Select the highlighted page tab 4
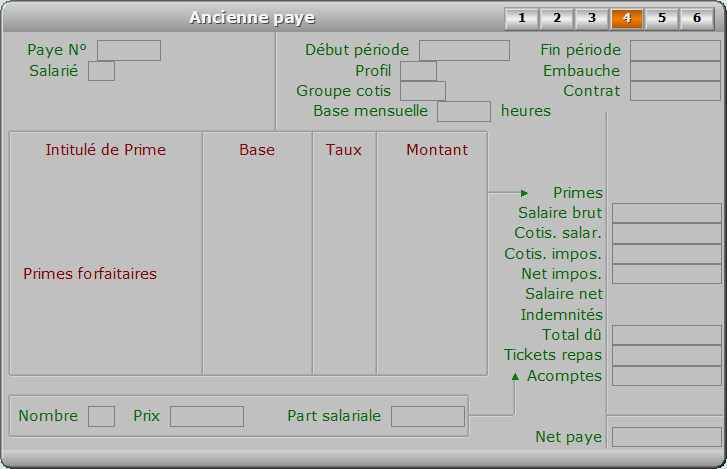Image resolution: width=727 pixels, height=469 pixels. point(627,19)
